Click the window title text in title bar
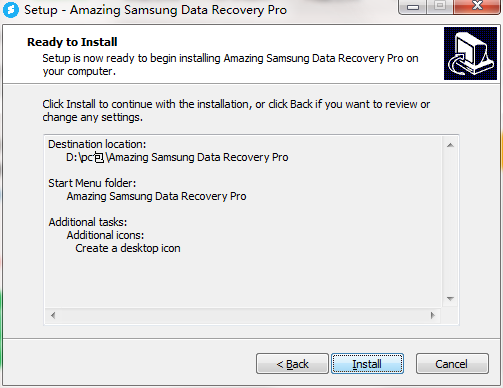503x388 pixels. point(155,10)
